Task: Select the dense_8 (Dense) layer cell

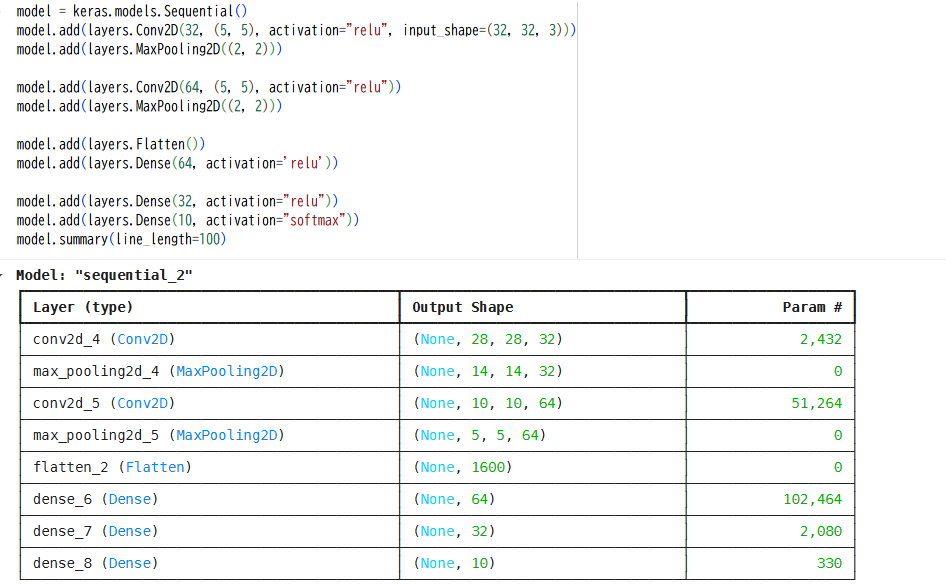Action: (95, 563)
